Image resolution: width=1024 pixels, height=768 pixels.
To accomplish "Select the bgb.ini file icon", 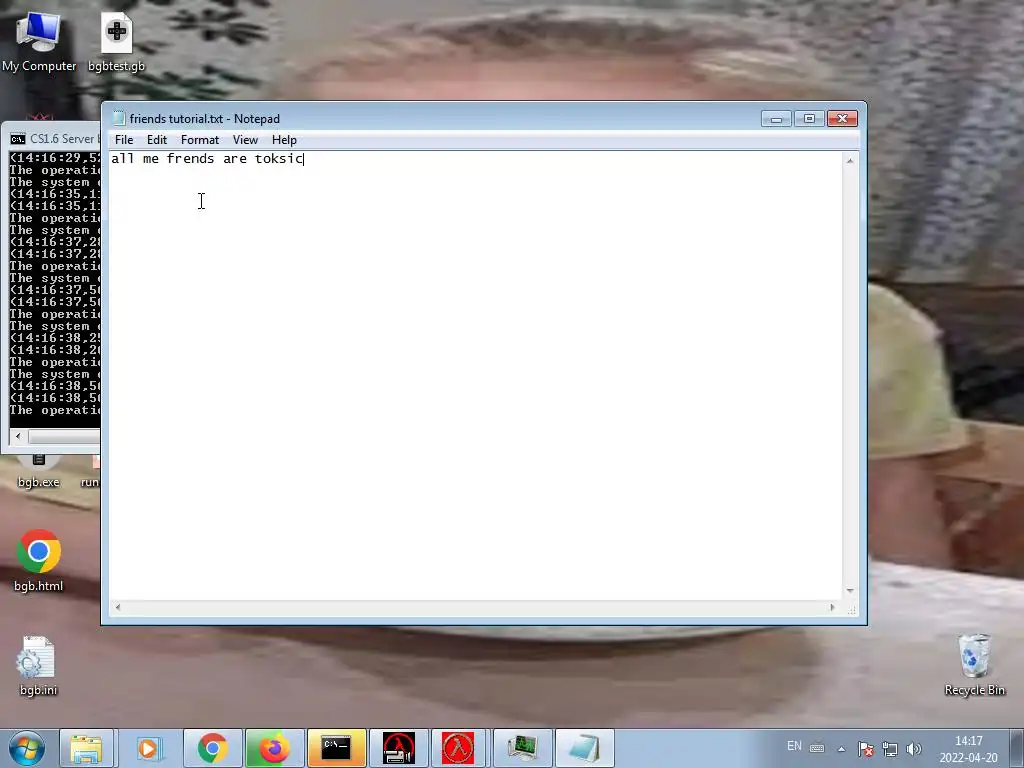I will [x=38, y=665].
